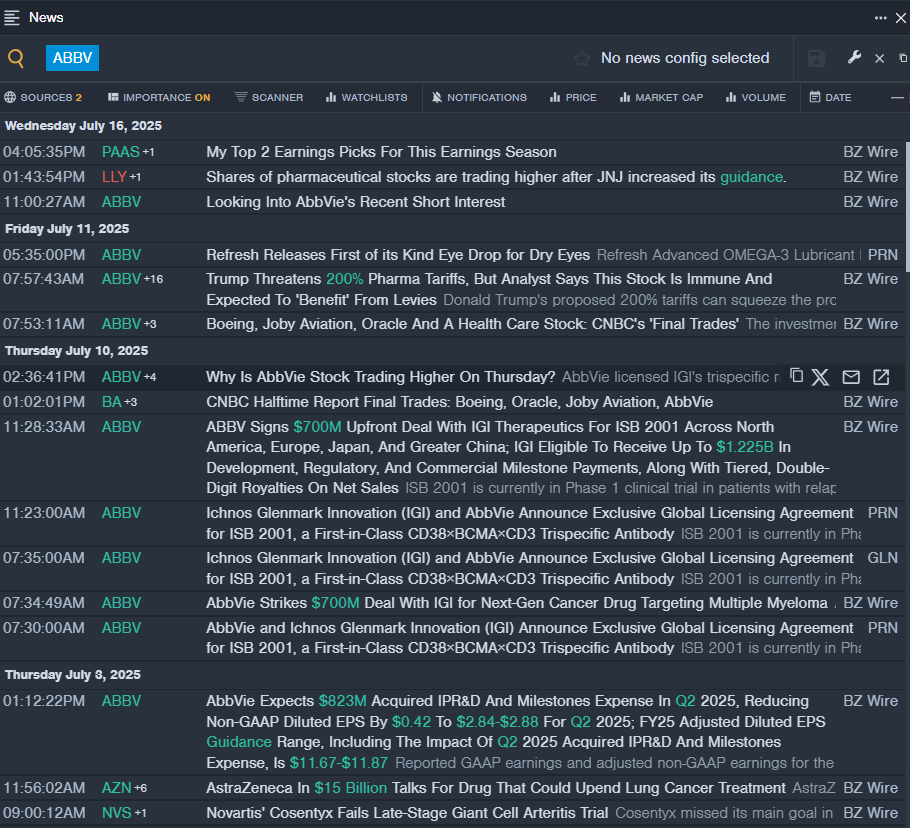Image resolution: width=910 pixels, height=828 pixels.
Task: Open news settings with the wrench icon
Action: (854, 57)
